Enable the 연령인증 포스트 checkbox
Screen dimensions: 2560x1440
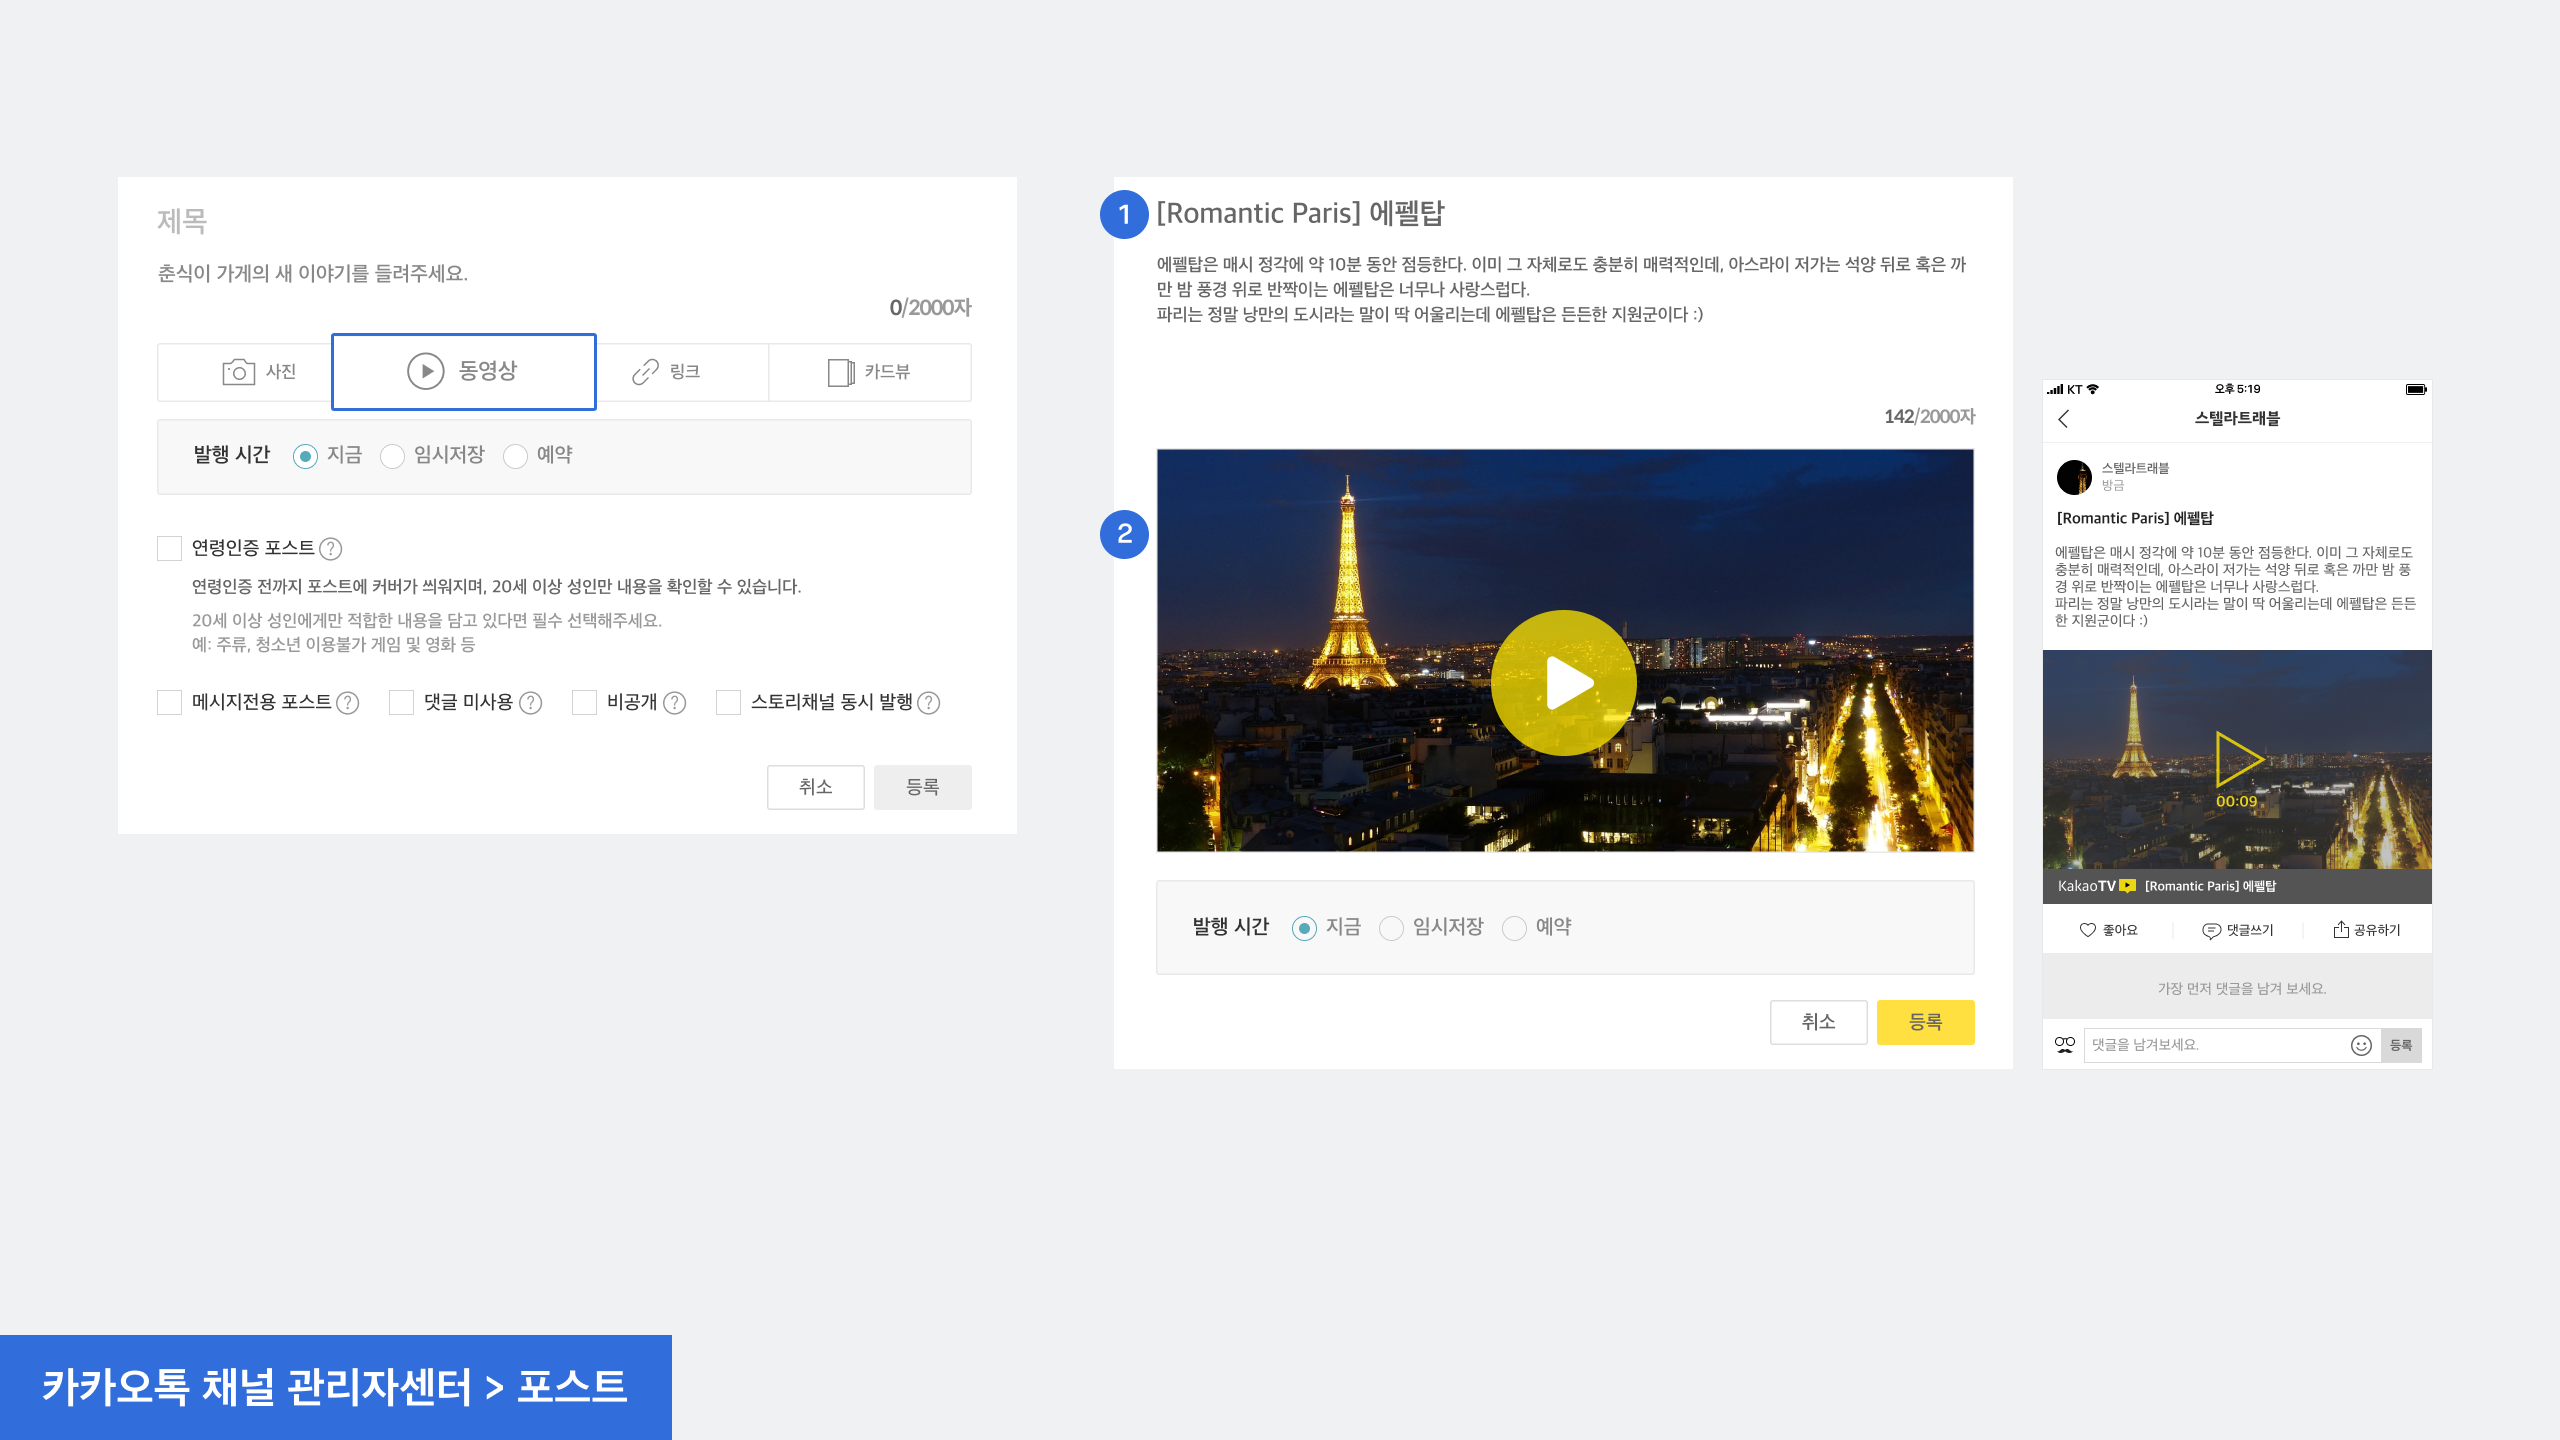170,548
